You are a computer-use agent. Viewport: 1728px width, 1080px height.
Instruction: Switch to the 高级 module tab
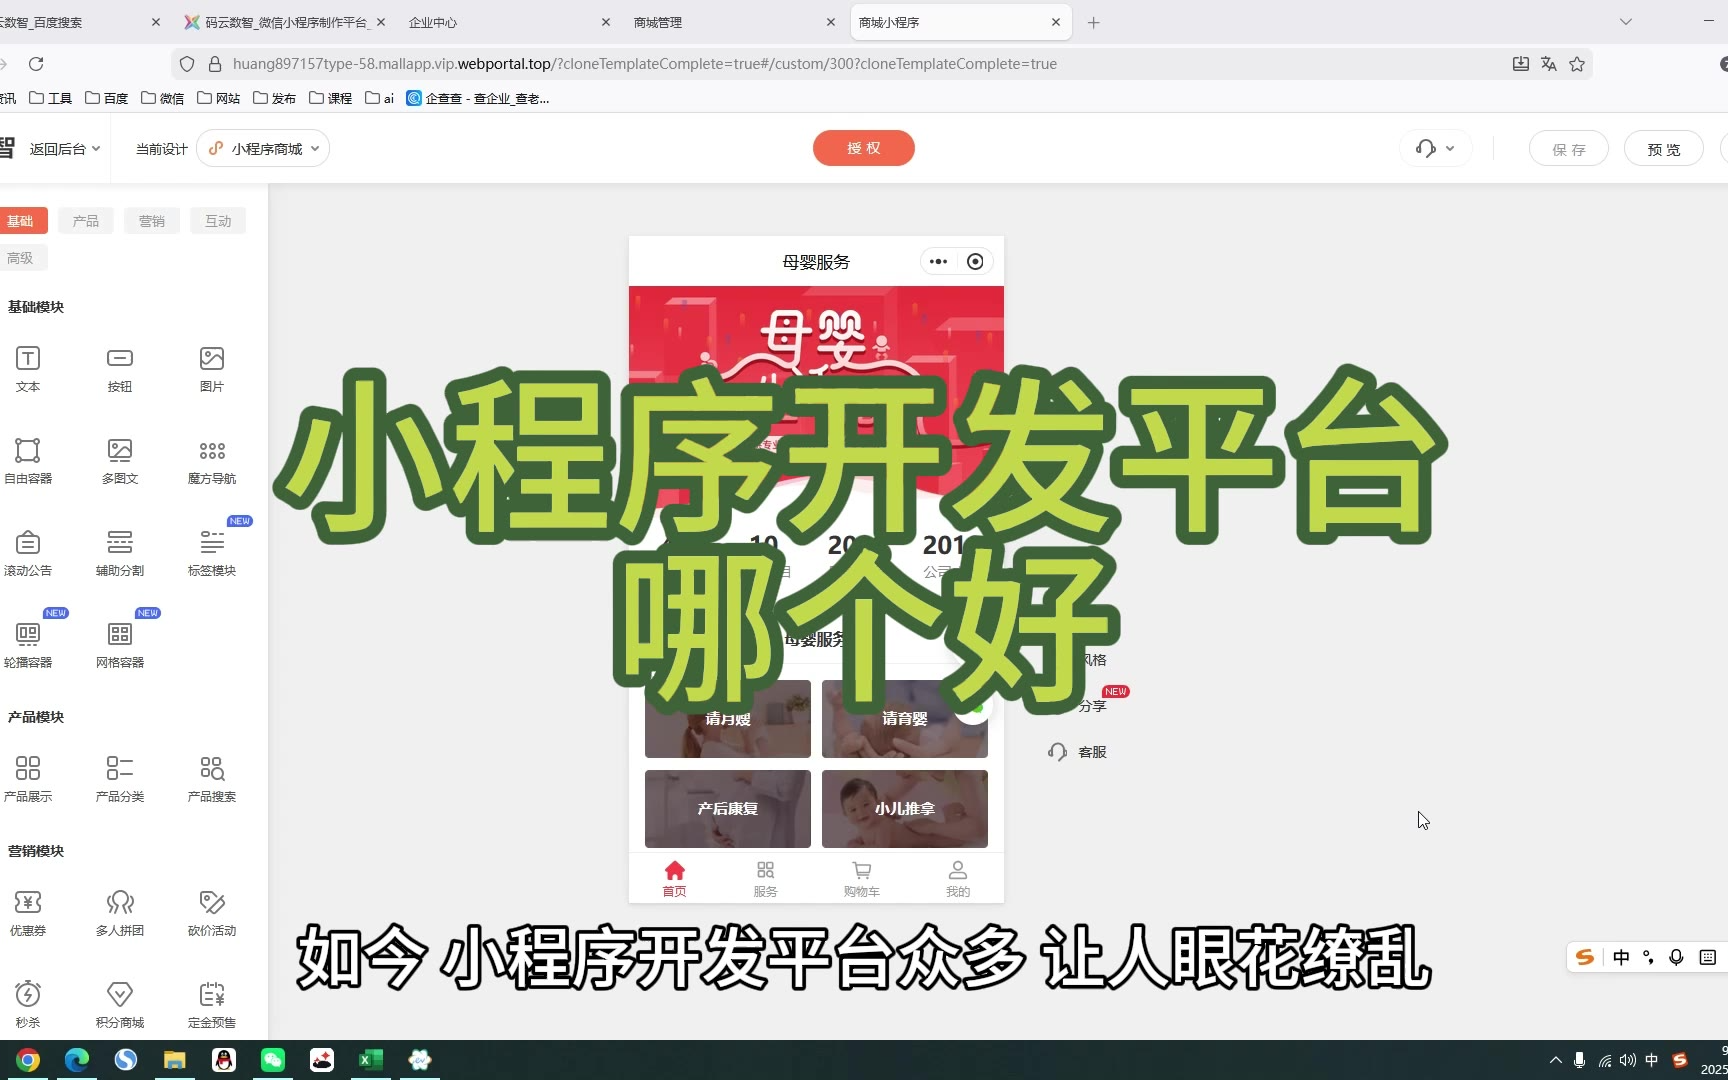point(20,258)
